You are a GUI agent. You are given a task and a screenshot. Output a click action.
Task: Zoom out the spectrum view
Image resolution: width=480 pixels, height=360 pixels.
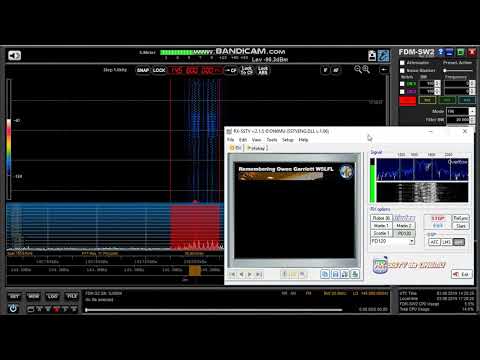(x=358, y=69)
